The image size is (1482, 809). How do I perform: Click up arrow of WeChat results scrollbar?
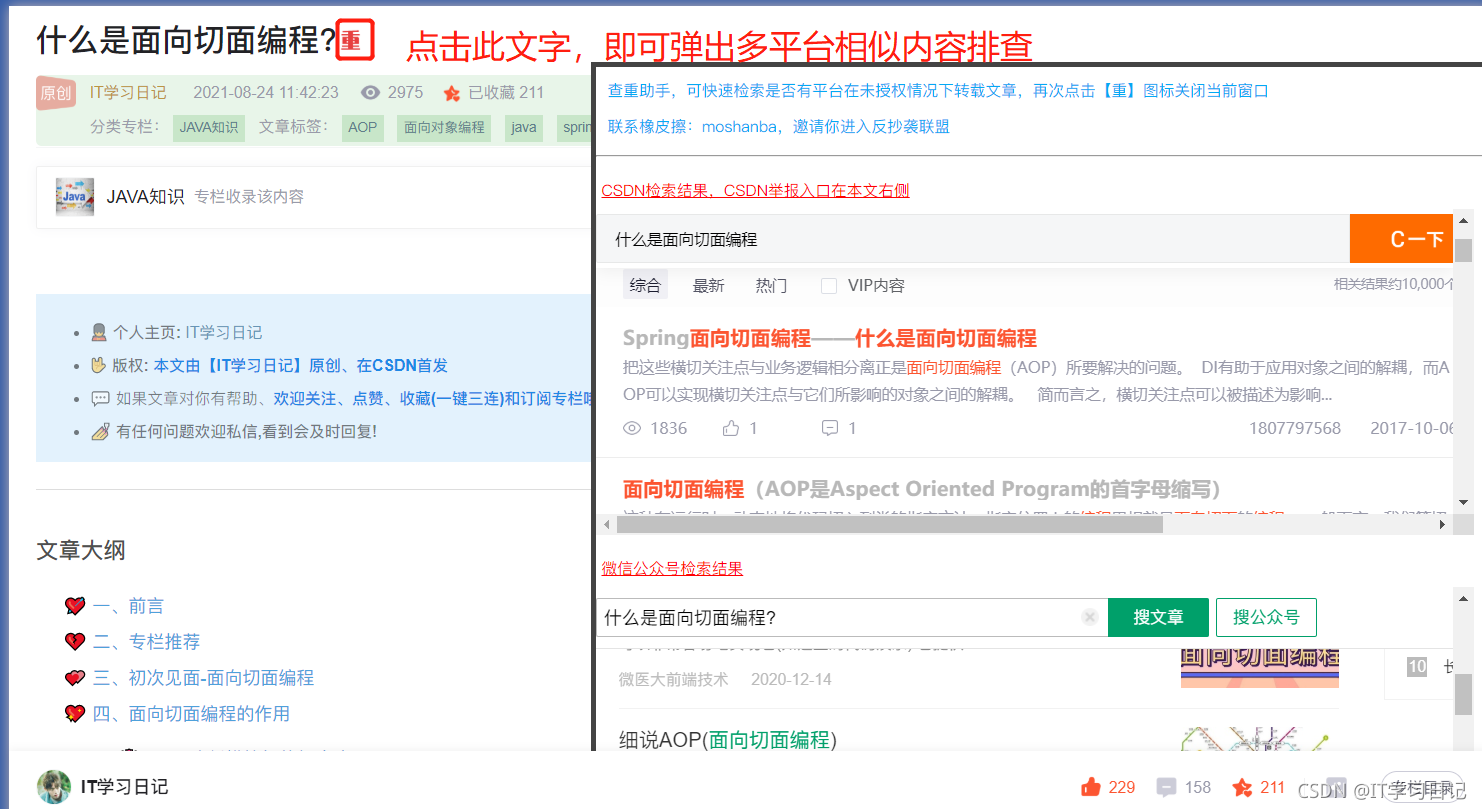(x=1463, y=597)
